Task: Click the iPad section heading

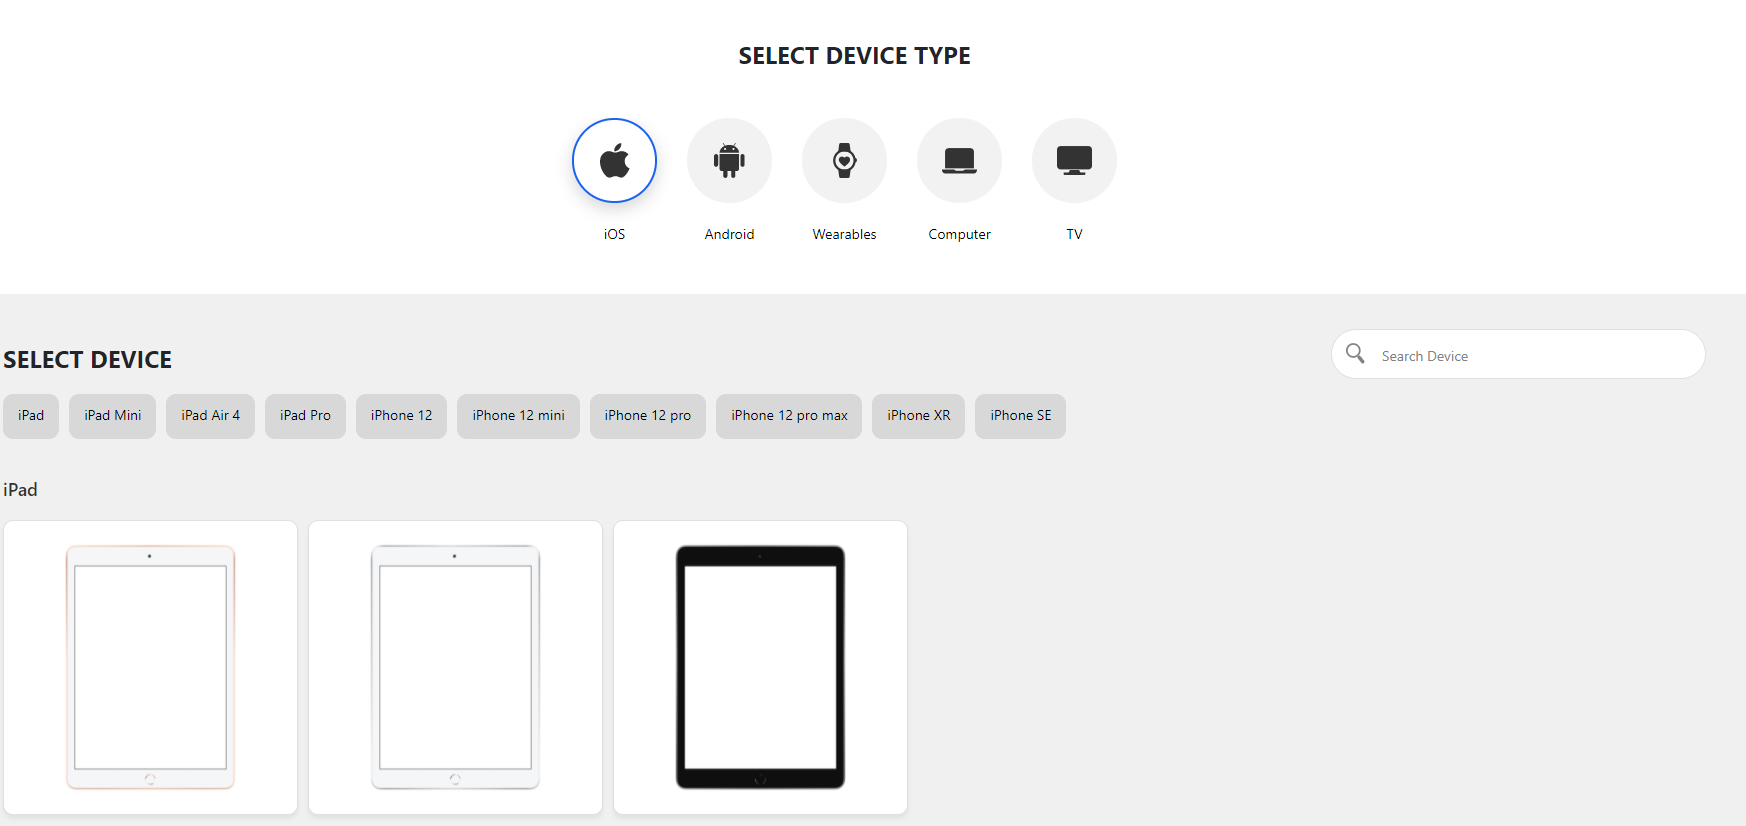Action: click(20, 490)
